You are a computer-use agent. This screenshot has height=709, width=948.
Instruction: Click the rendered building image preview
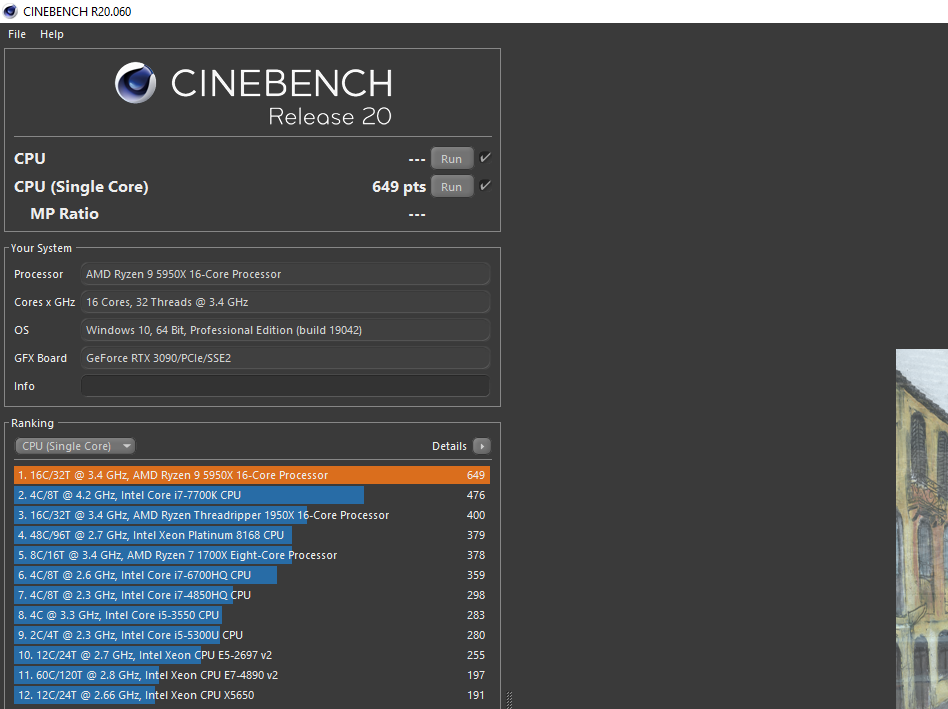921,529
